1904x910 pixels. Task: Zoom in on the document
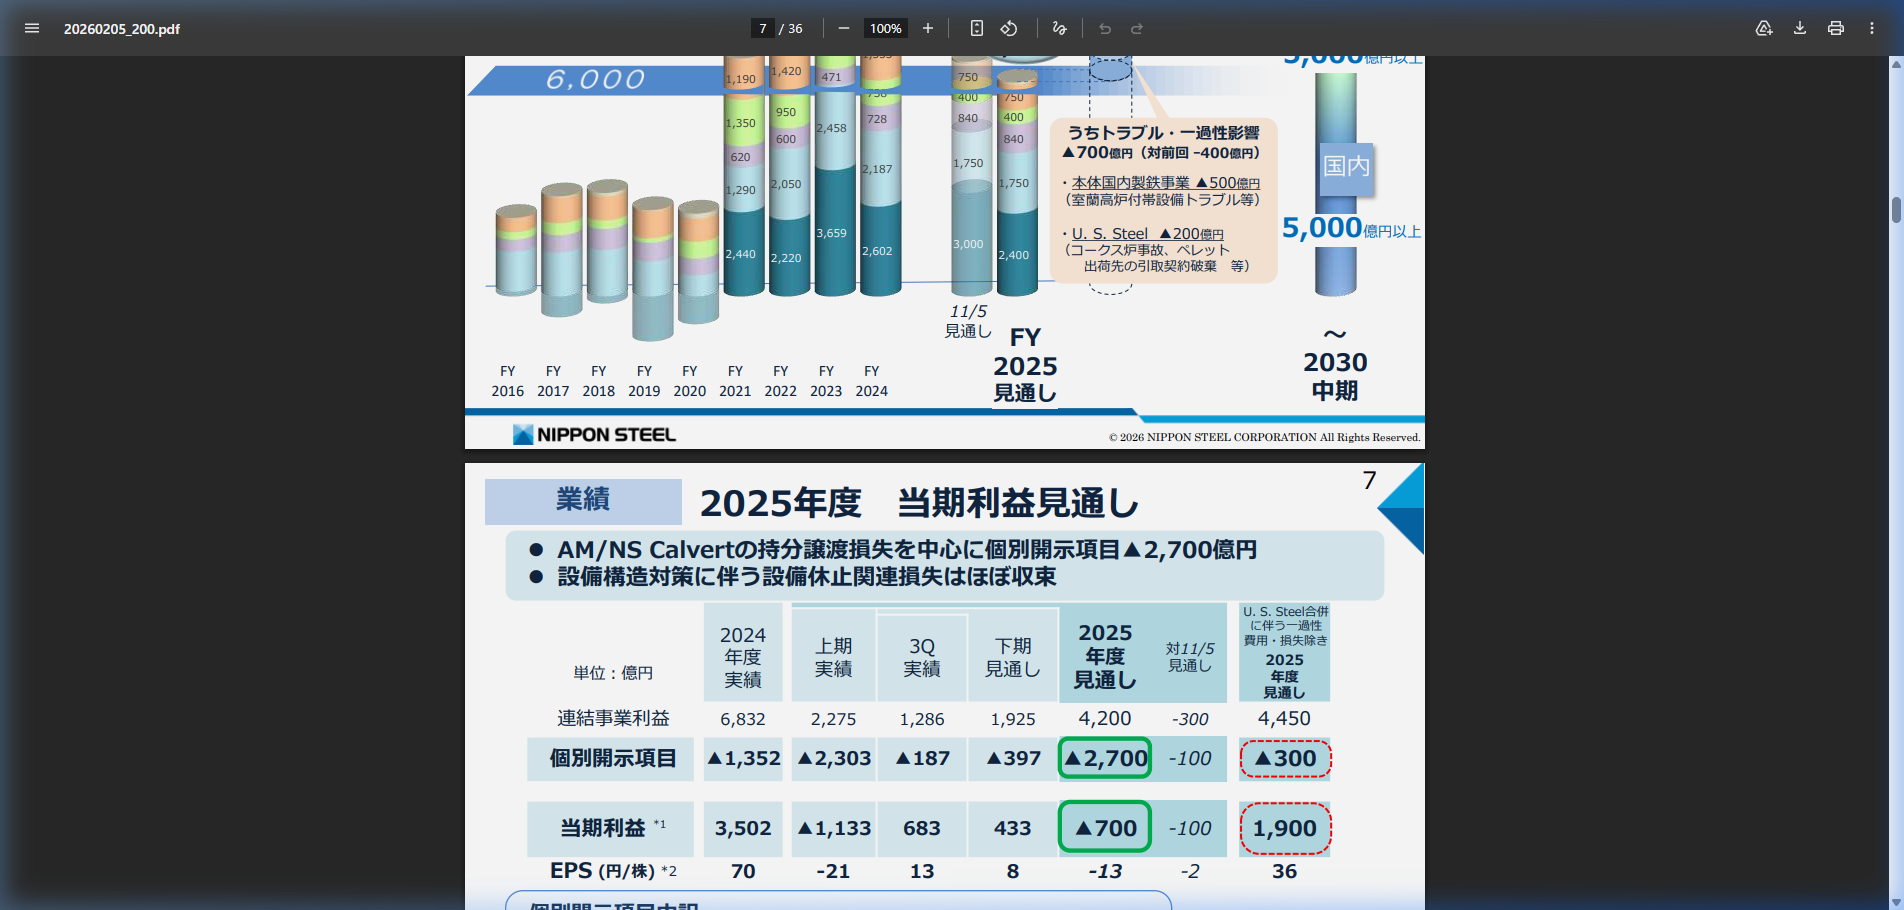pyautogui.click(x=927, y=28)
